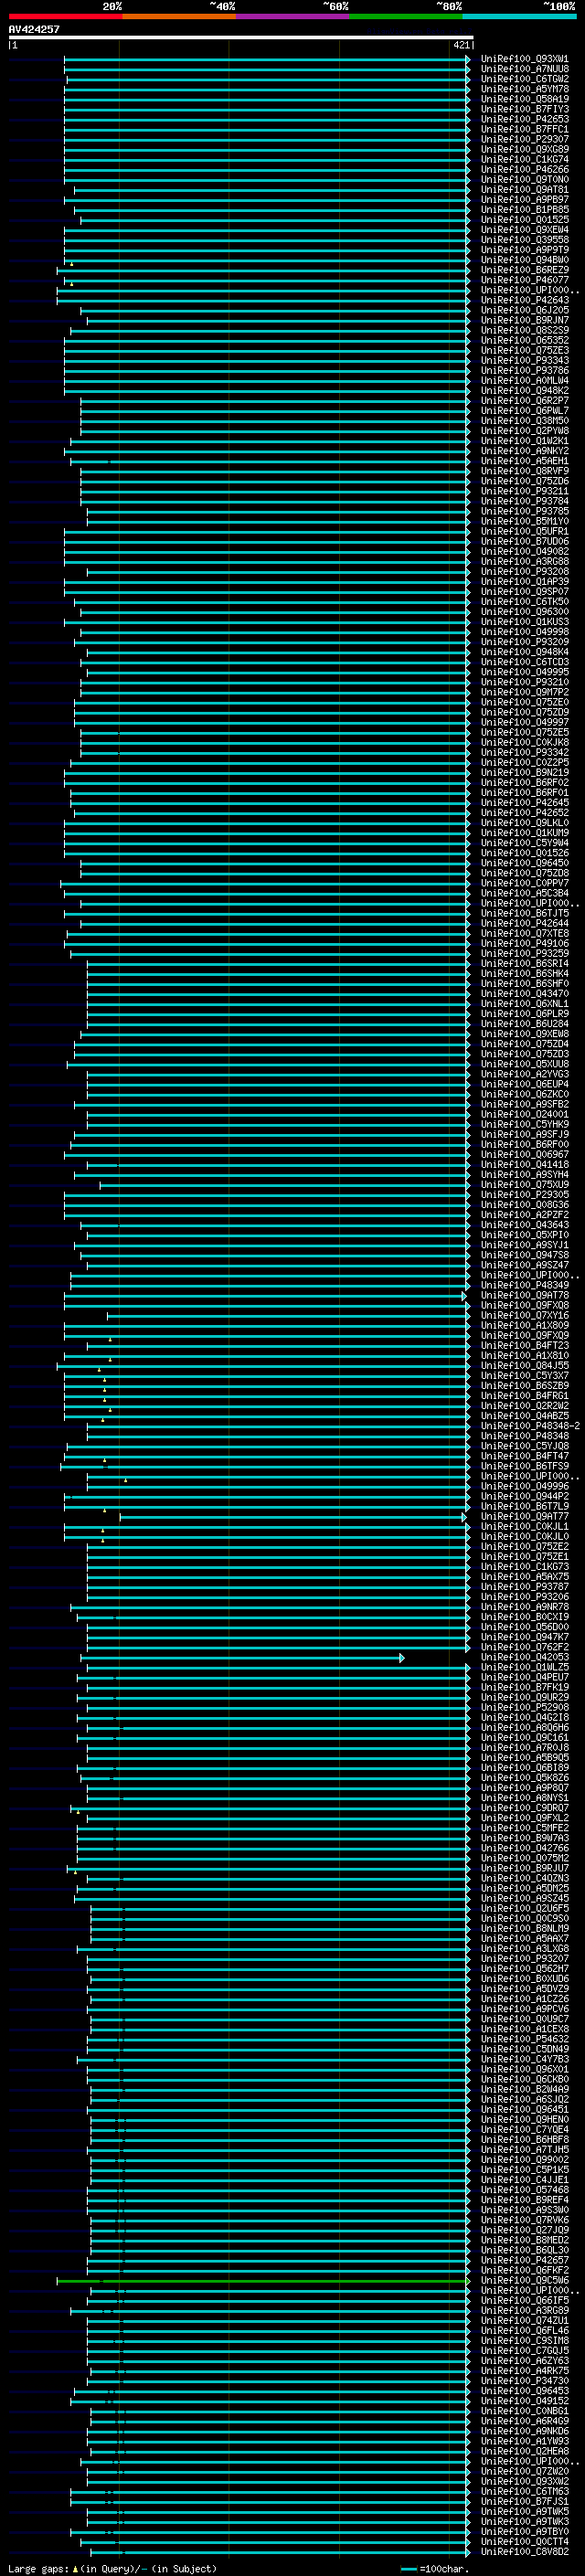Image resolution: width=585 pixels, height=2576 pixels.
Task: Select label UniRef100_P29307
Action: 524,139
